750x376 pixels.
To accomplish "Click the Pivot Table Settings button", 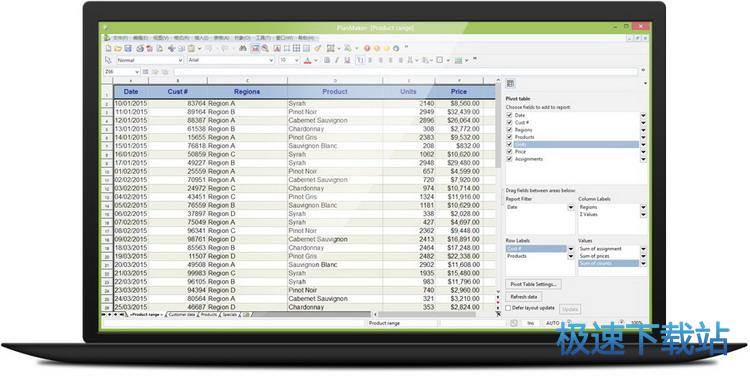I will click(533, 284).
